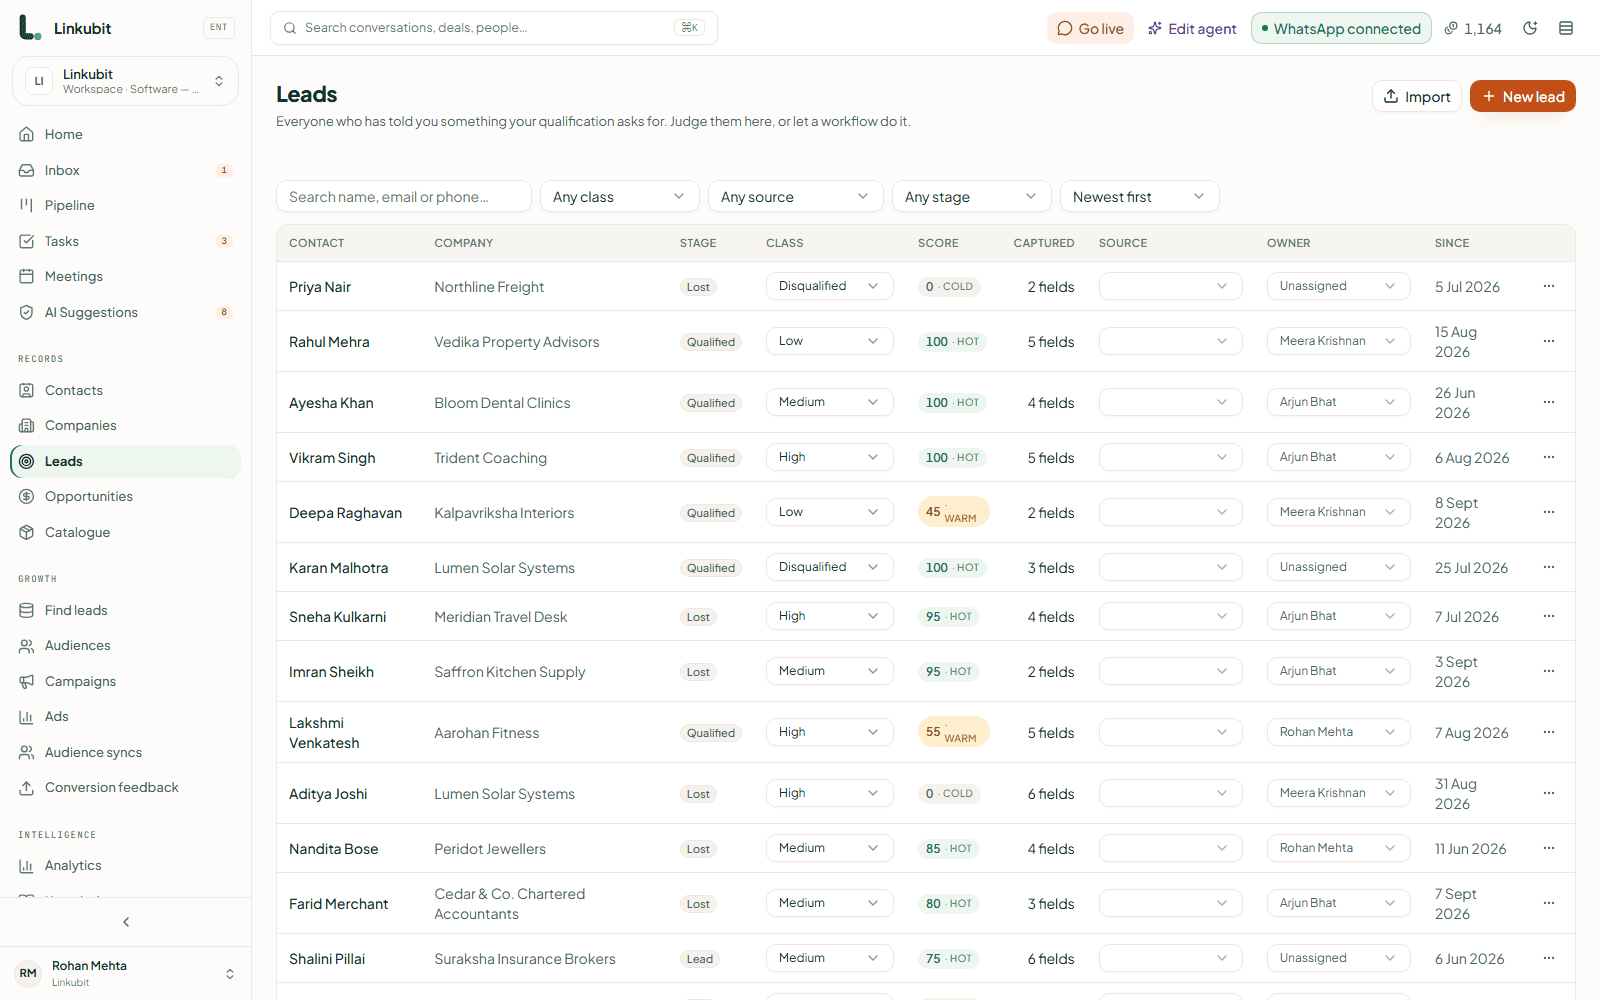The image size is (1600, 1000).
Task: Open the Home page from the sidebar
Action: 125,134
